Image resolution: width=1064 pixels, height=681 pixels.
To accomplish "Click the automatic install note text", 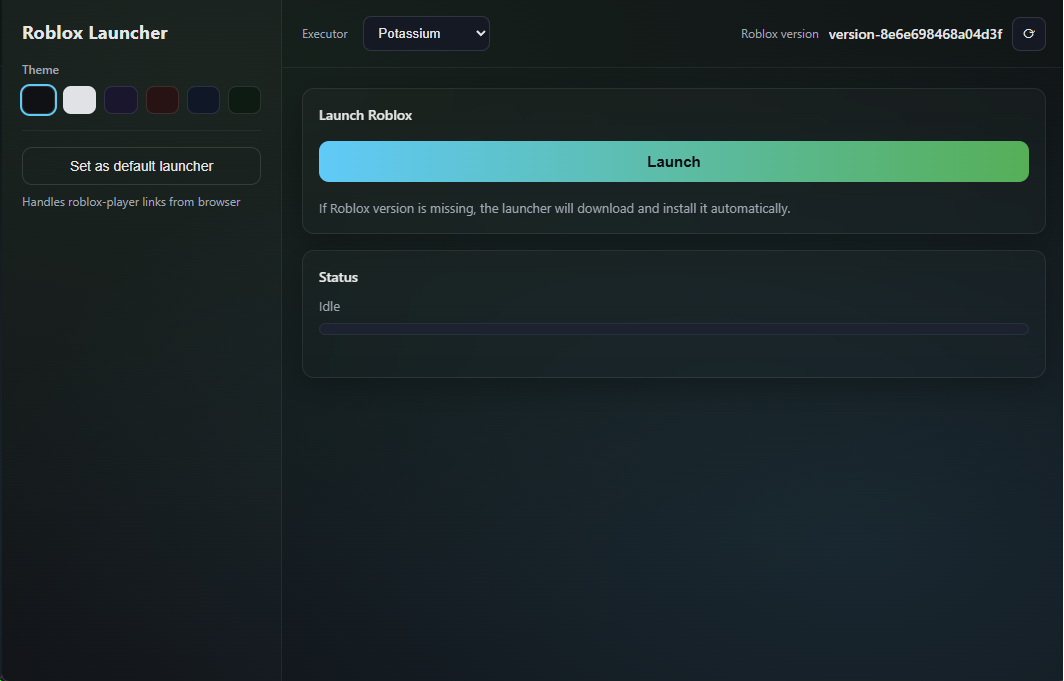I will [x=553, y=208].
